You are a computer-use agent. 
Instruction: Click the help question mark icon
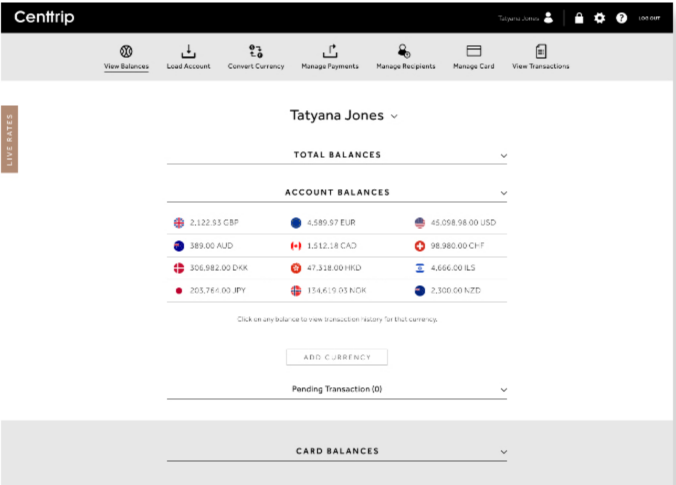point(622,18)
